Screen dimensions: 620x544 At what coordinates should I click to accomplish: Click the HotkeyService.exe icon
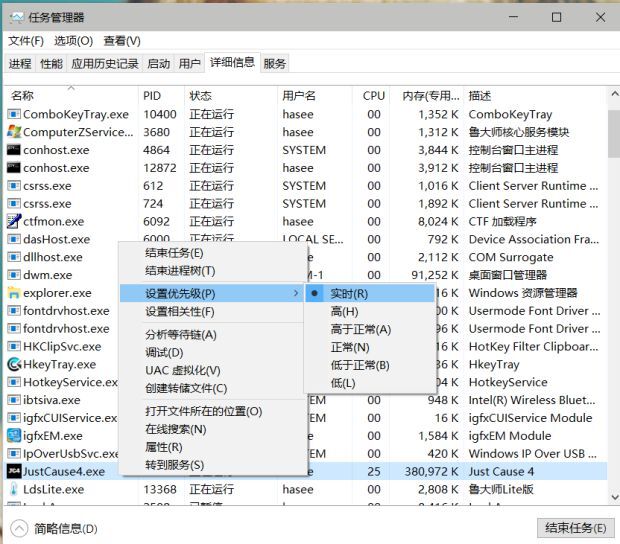click(14, 382)
